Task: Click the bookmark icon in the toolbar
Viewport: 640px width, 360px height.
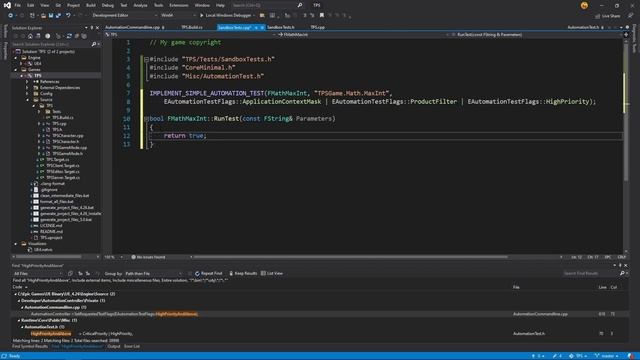Action: [322, 16]
